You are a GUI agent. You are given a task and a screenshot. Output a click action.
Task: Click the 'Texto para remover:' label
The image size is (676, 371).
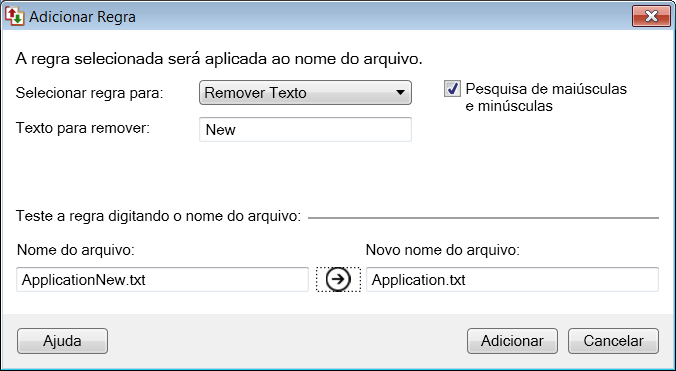[x=83, y=128]
